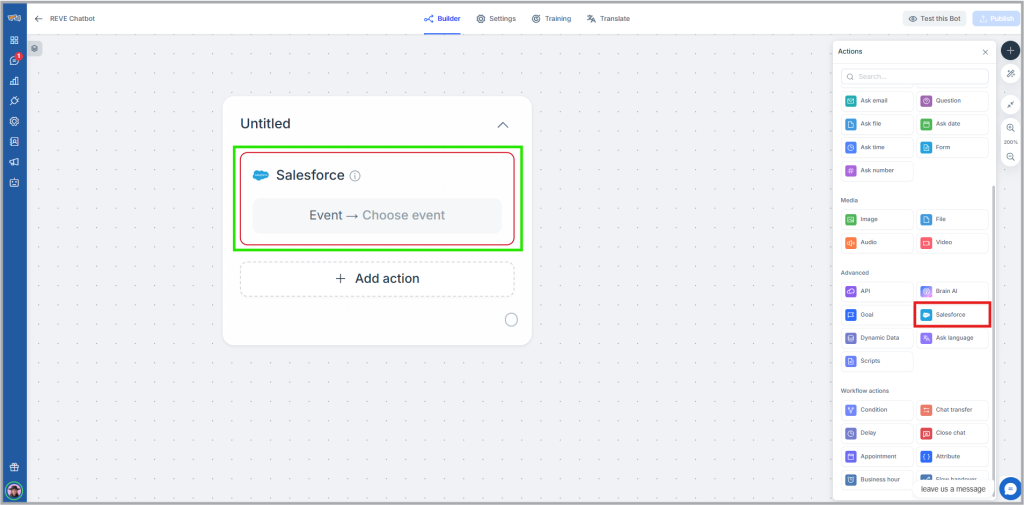1024x505 pixels.
Task: Open settings gear icon in left sidebar
Action: 14,122
